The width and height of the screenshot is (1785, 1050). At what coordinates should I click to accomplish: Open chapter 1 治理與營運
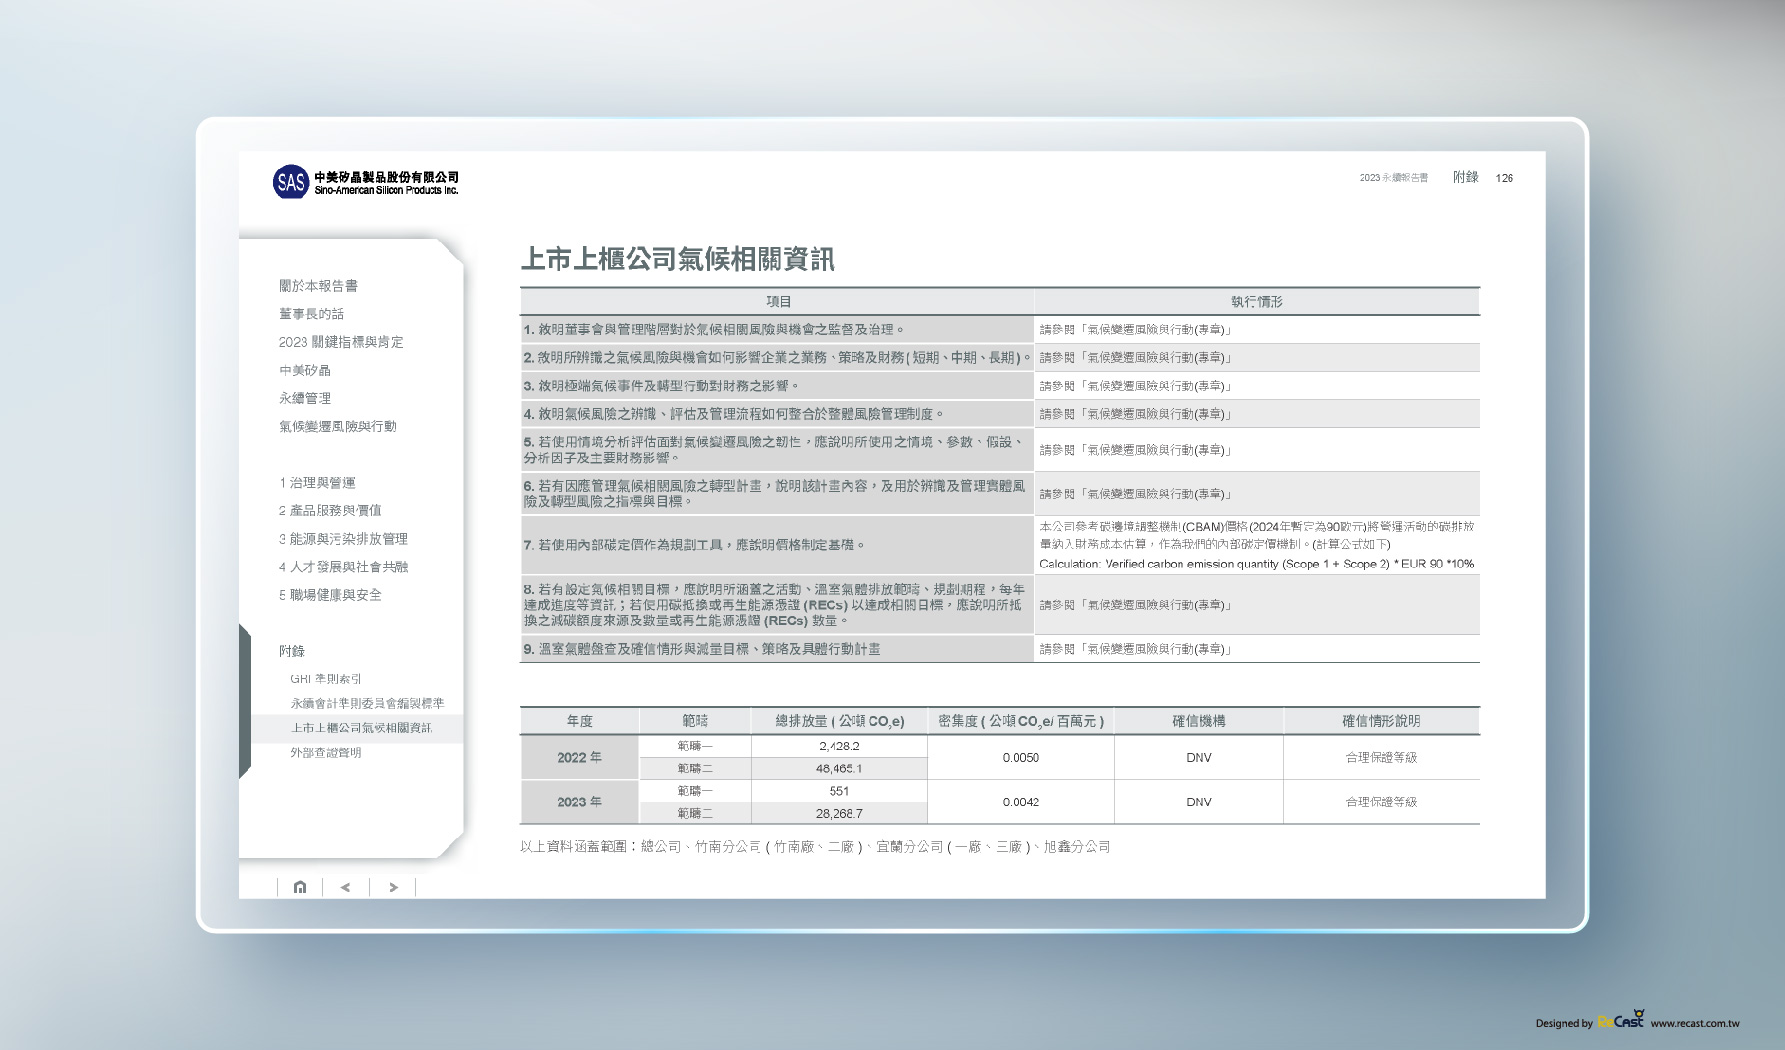coord(317,483)
